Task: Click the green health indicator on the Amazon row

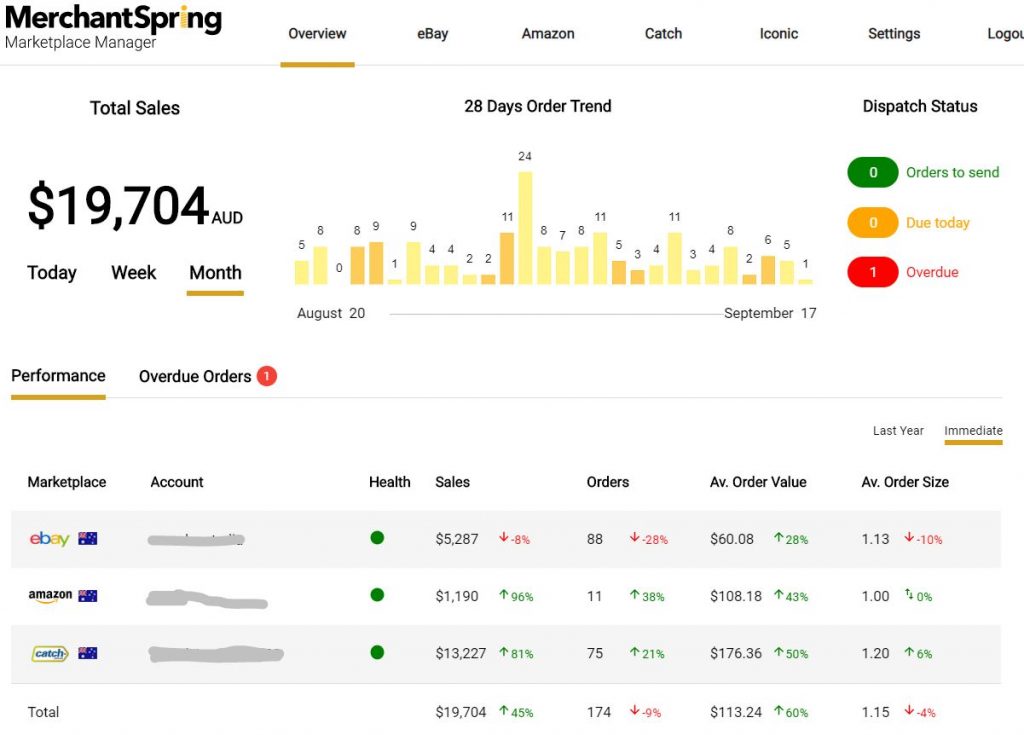Action: pyautogui.click(x=377, y=595)
